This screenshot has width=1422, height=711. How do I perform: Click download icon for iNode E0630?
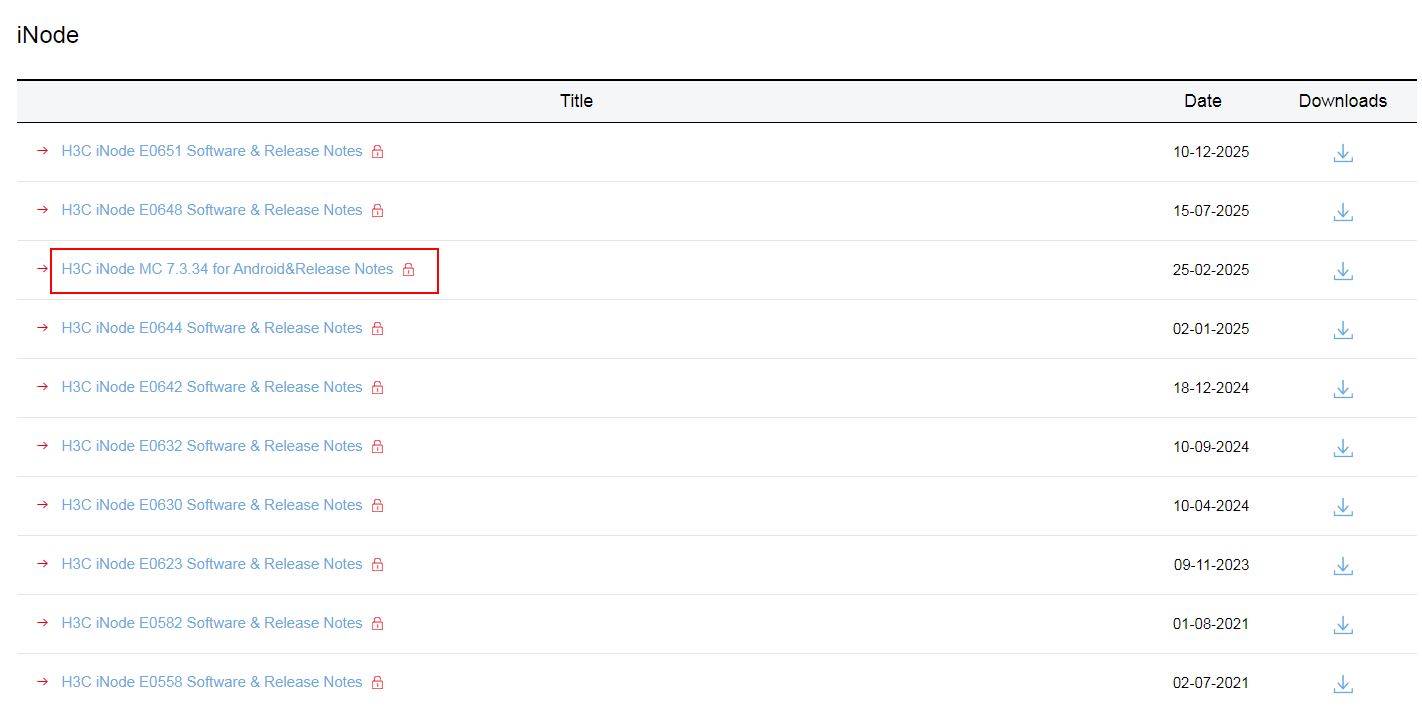point(1343,507)
